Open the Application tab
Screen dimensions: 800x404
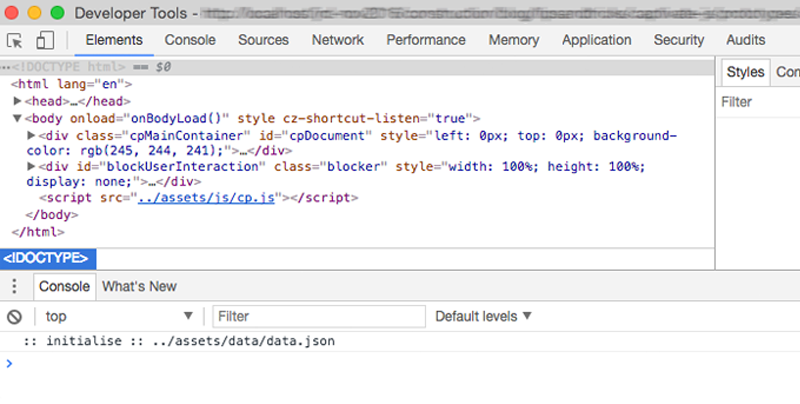click(596, 40)
